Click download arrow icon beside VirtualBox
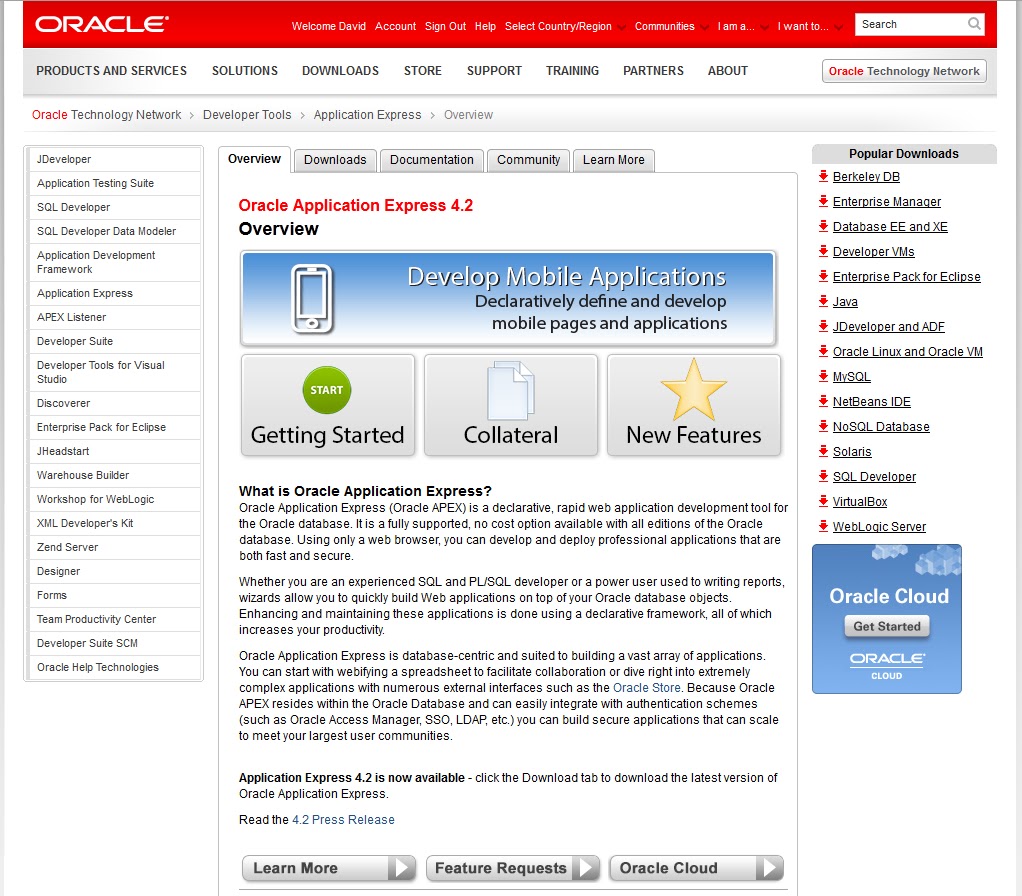The width and height of the screenshot is (1022, 896). click(x=823, y=501)
